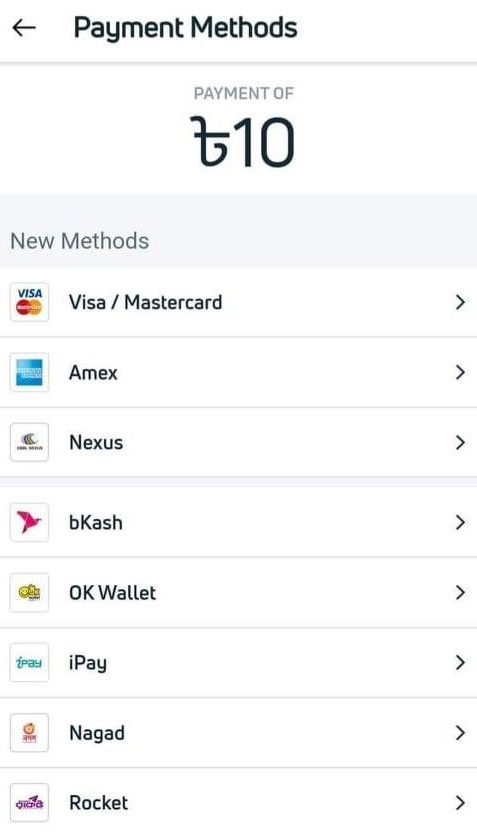
Task: Click the purple Rocket logo icon
Action: pos(29,803)
